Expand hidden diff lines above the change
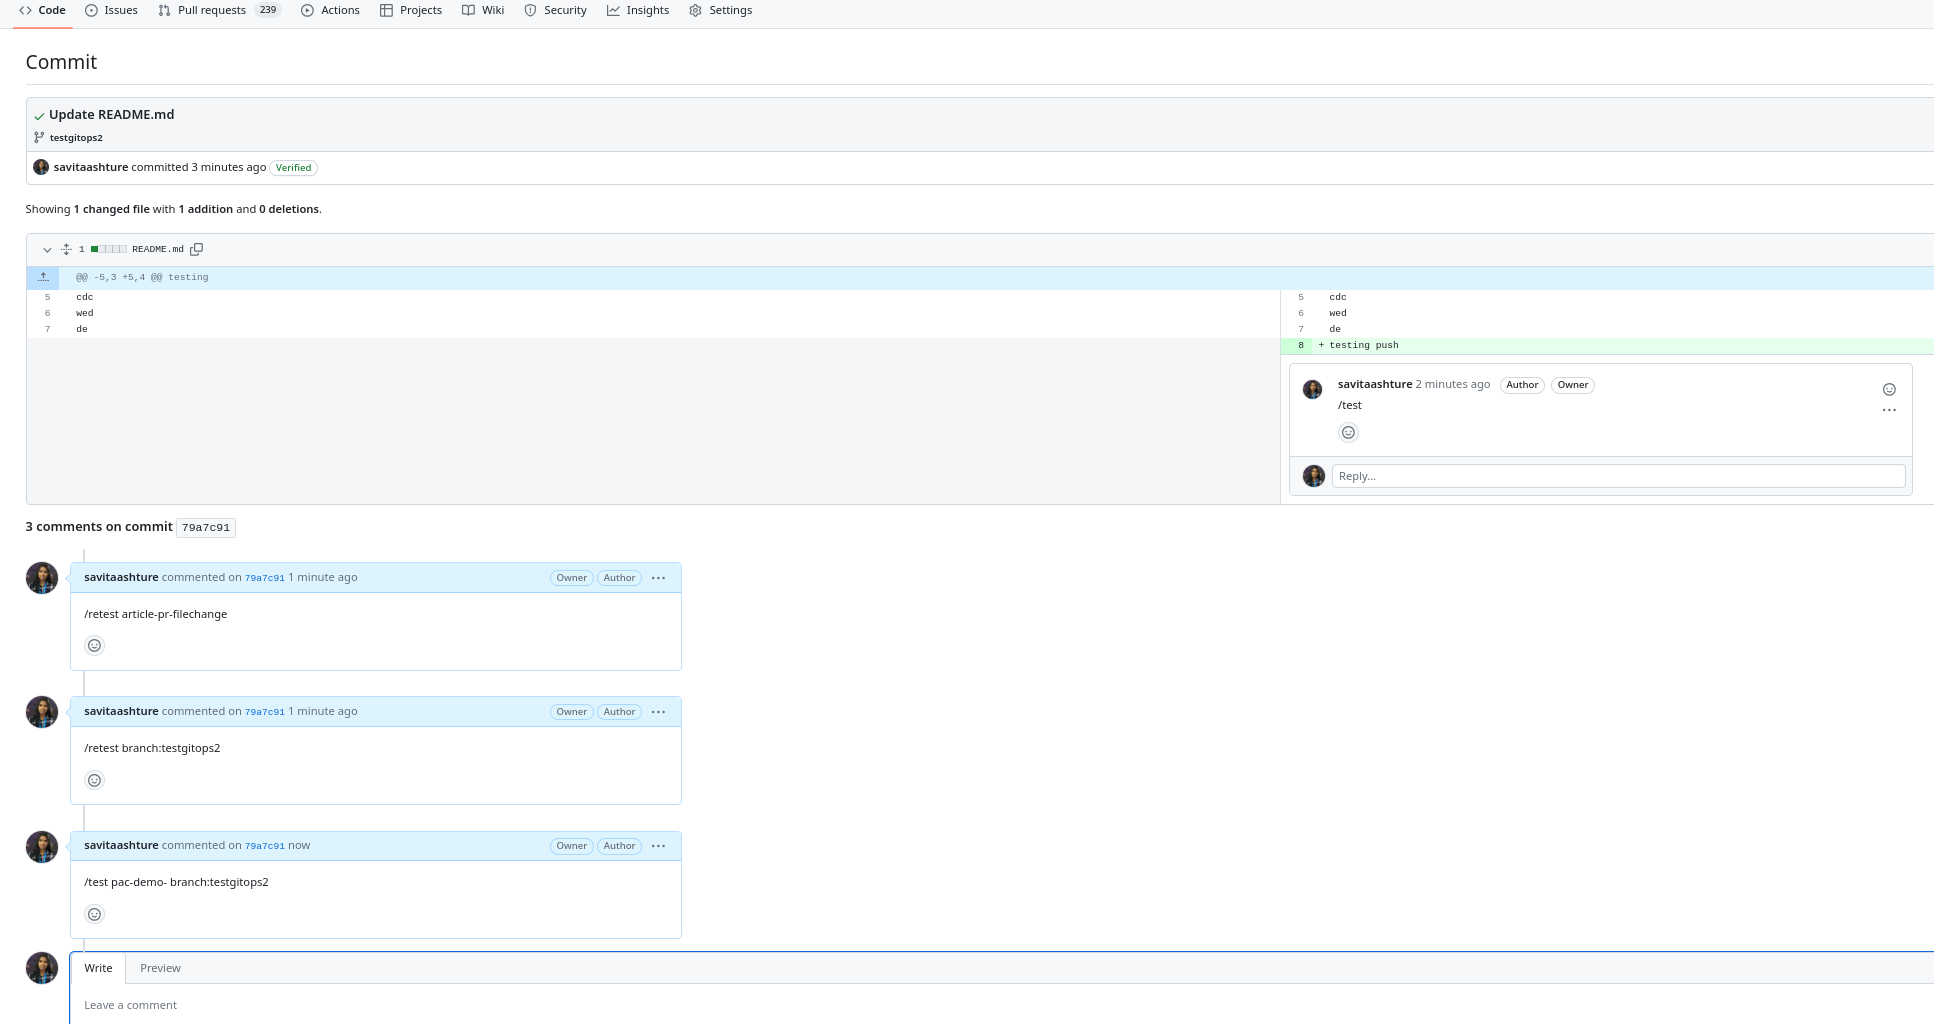1934x1024 pixels. [43, 276]
